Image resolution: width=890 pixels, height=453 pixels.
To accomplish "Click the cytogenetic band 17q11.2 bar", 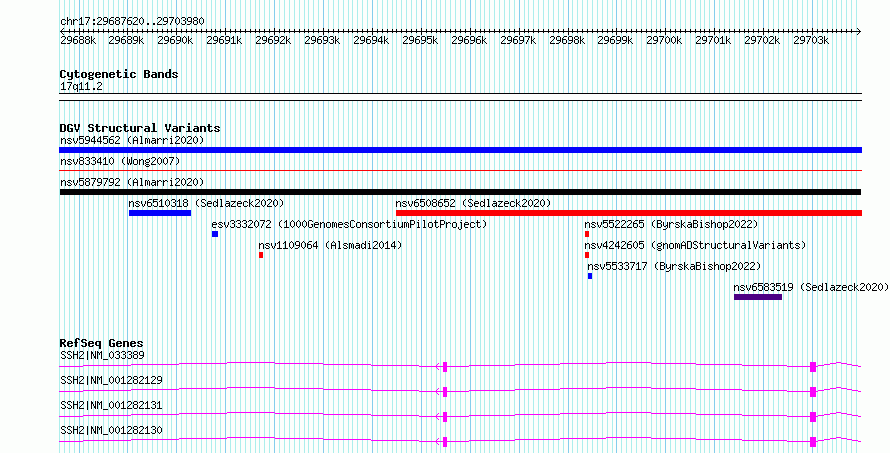I will pos(460,97).
